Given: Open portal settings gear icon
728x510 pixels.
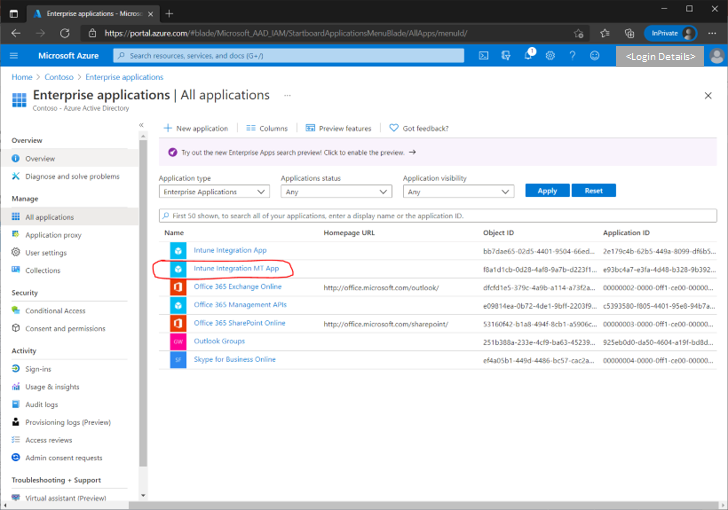Looking at the screenshot, I should click(x=550, y=55).
